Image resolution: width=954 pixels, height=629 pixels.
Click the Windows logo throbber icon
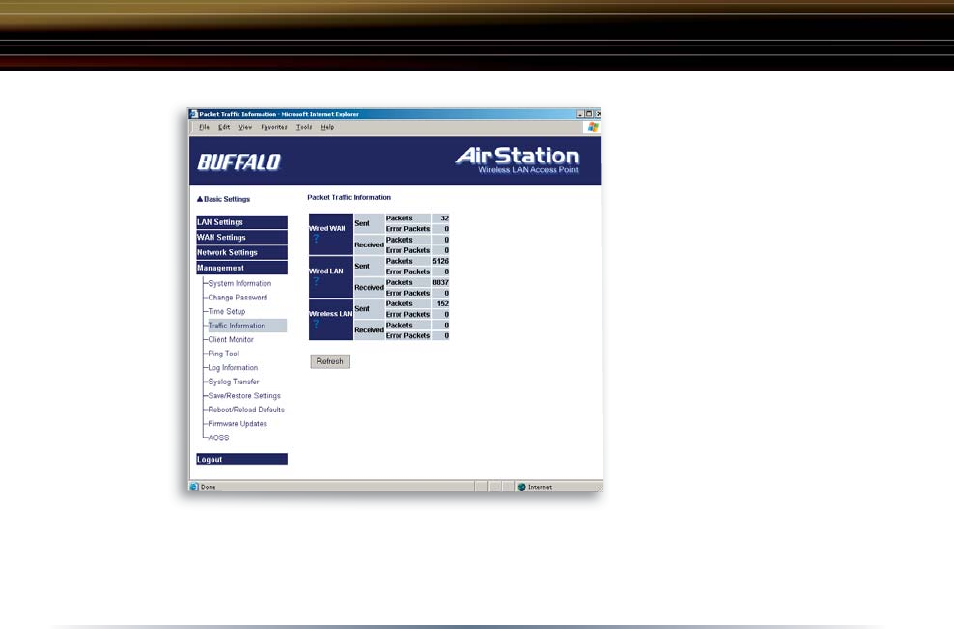pyautogui.click(x=593, y=127)
